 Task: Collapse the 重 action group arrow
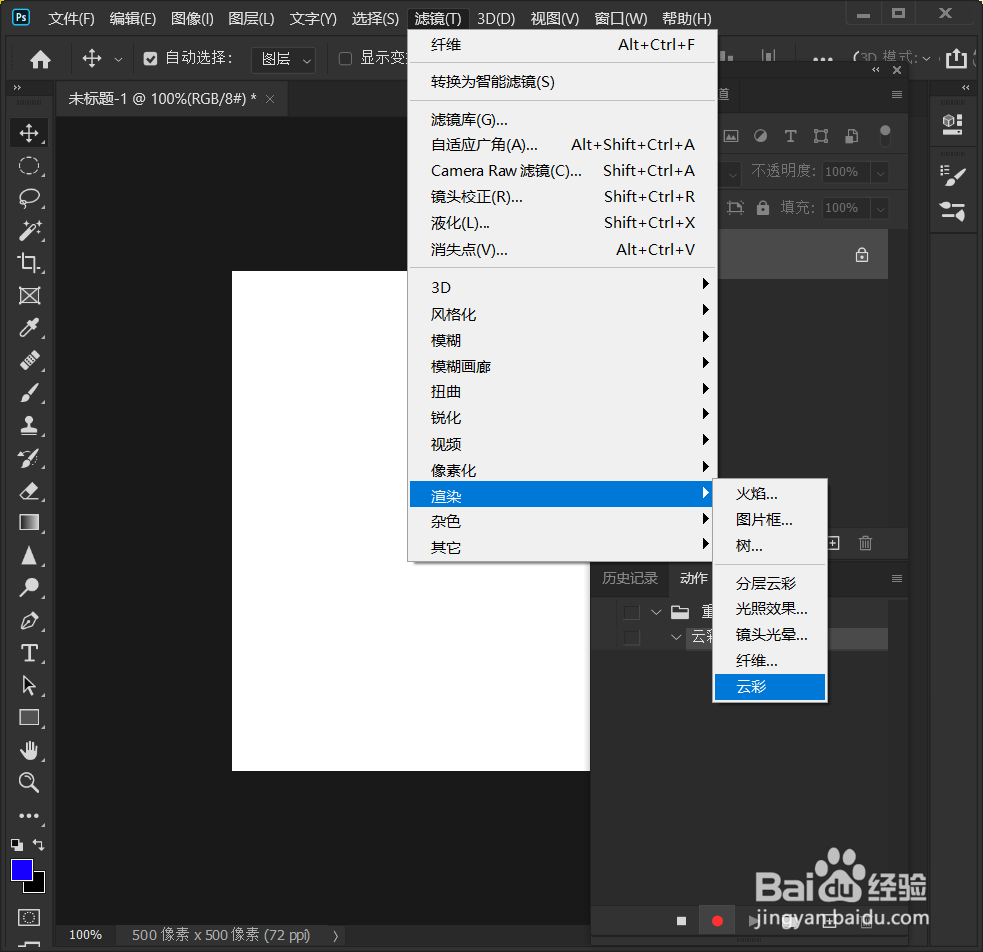pos(657,611)
